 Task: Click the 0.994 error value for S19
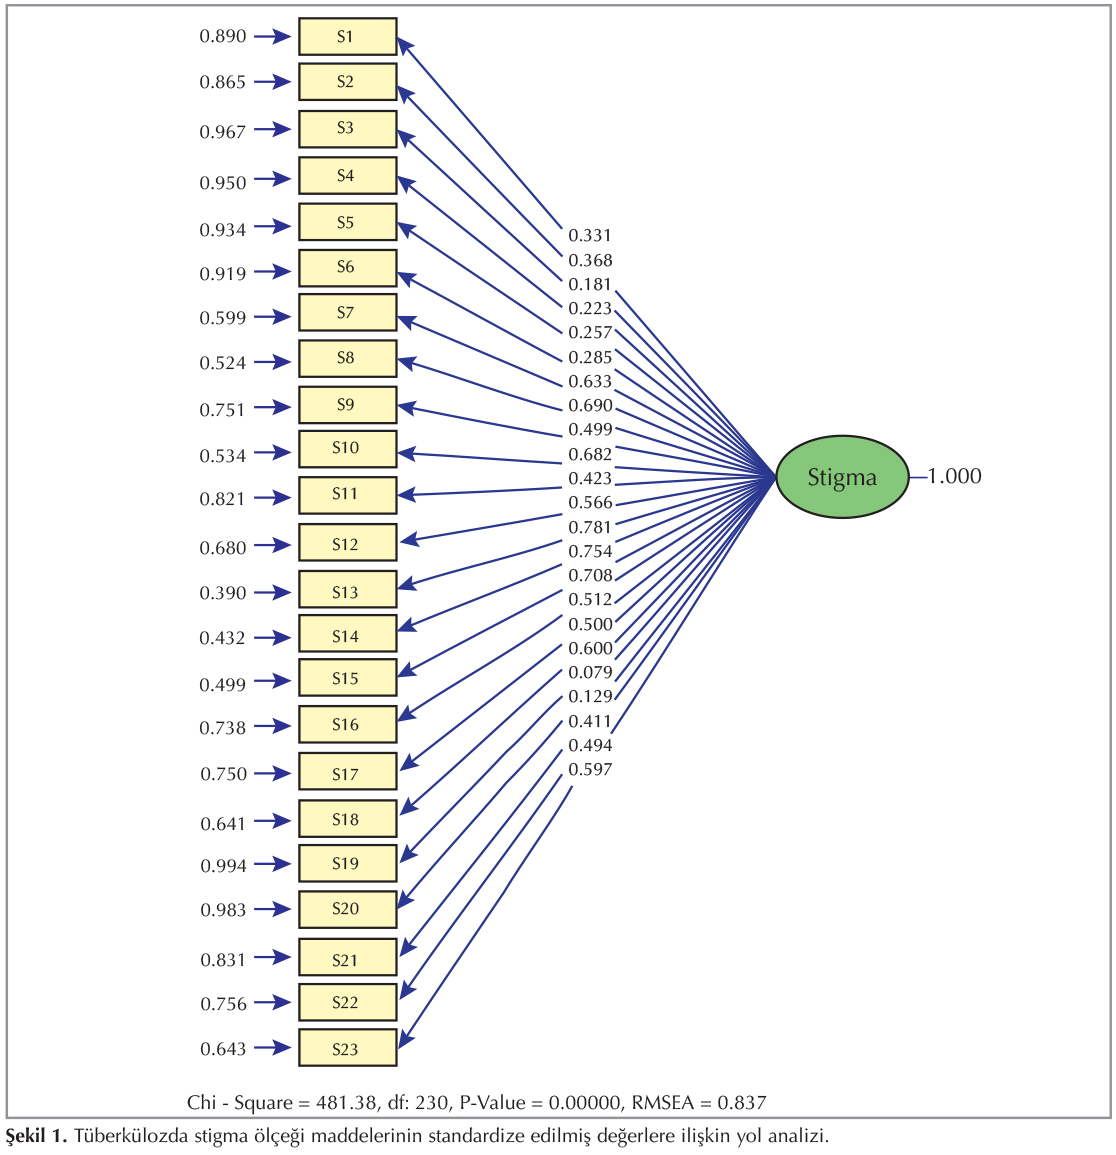222,866
